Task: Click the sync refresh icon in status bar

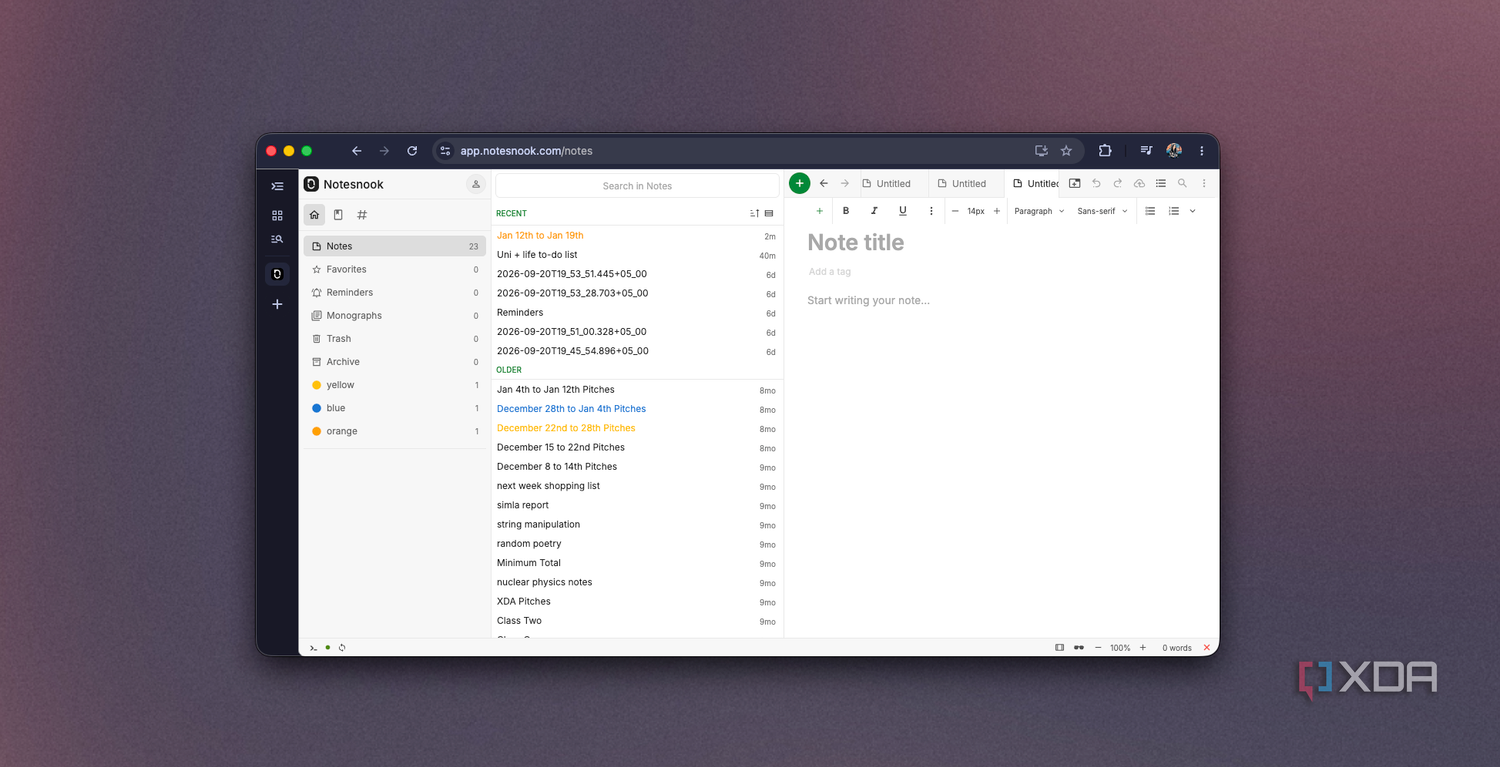Action: (342, 648)
